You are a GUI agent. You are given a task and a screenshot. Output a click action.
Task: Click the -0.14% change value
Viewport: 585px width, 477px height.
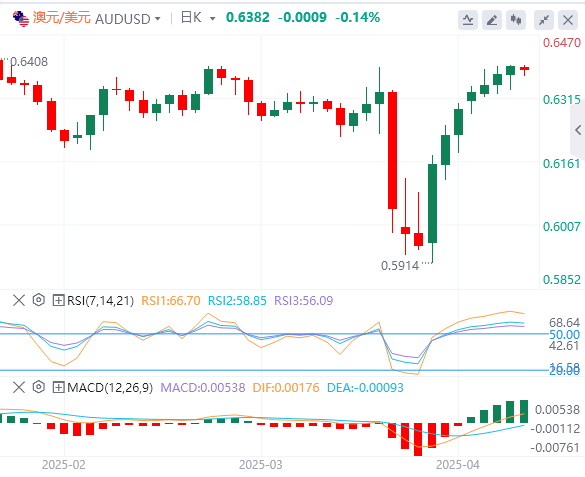click(358, 18)
